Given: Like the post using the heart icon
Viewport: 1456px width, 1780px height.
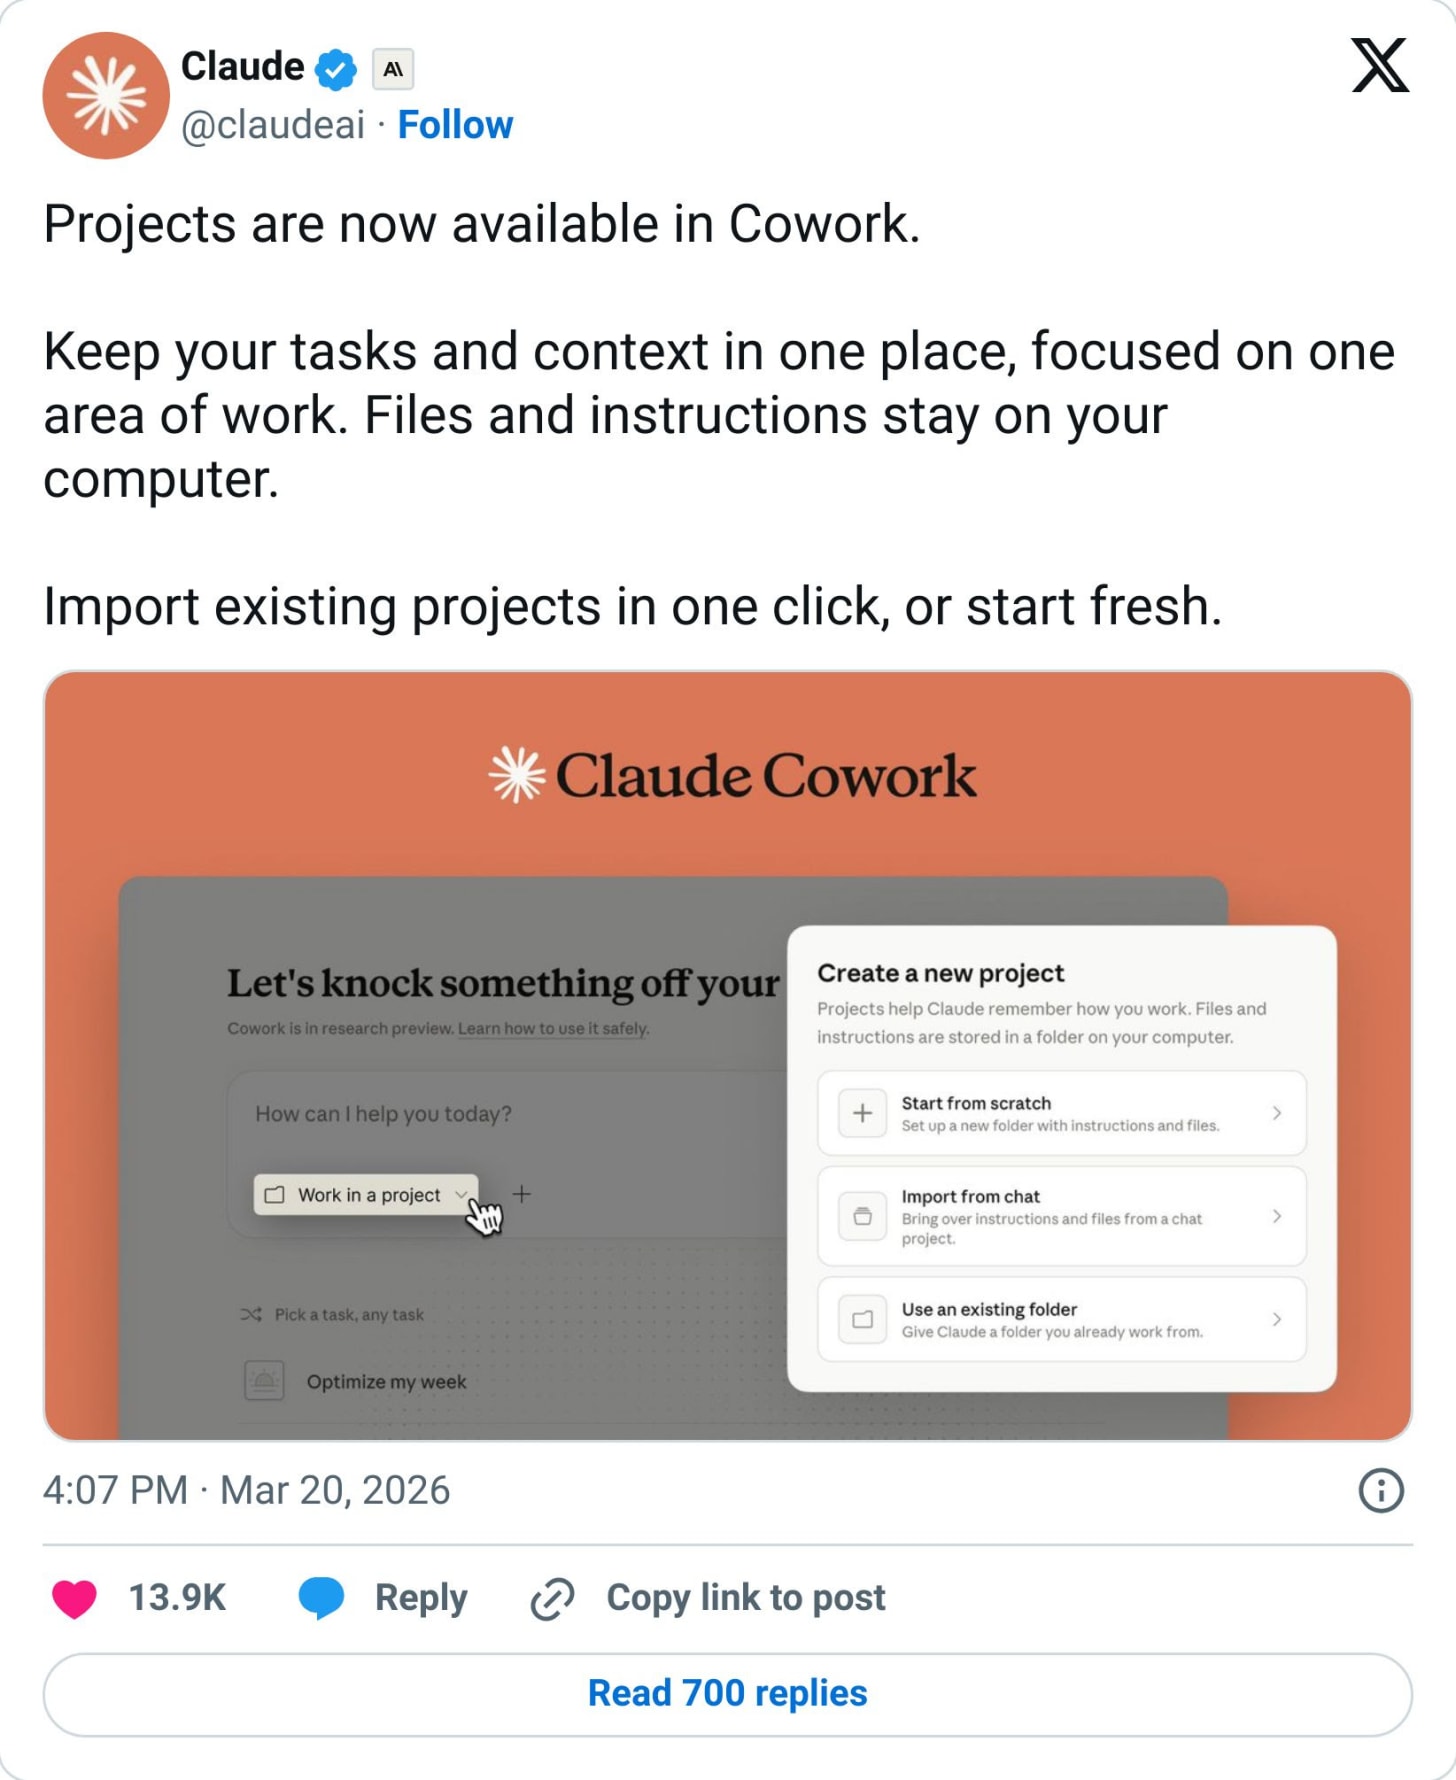Looking at the screenshot, I should (75, 1597).
